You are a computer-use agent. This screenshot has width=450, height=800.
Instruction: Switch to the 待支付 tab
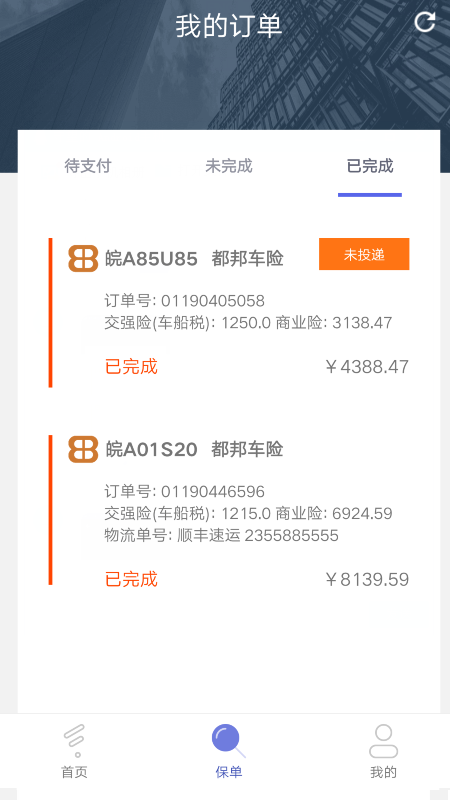88,166
